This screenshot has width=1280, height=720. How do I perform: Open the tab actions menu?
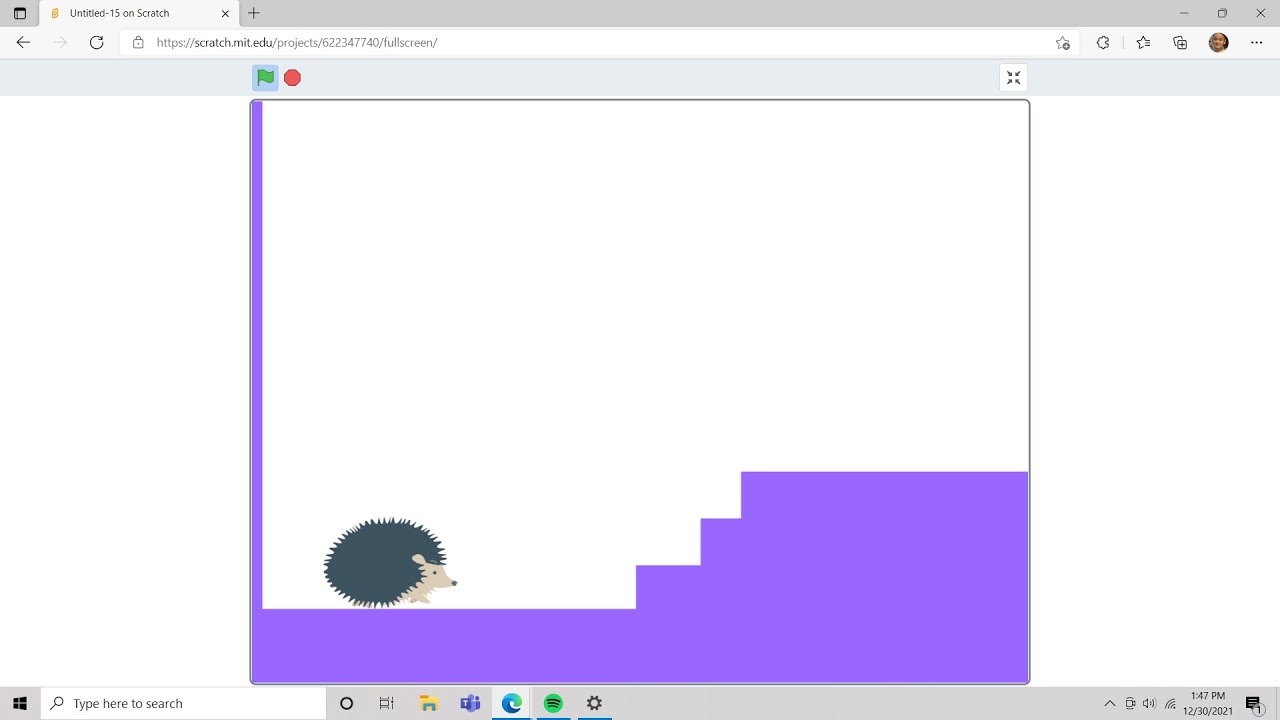[19, 13]
